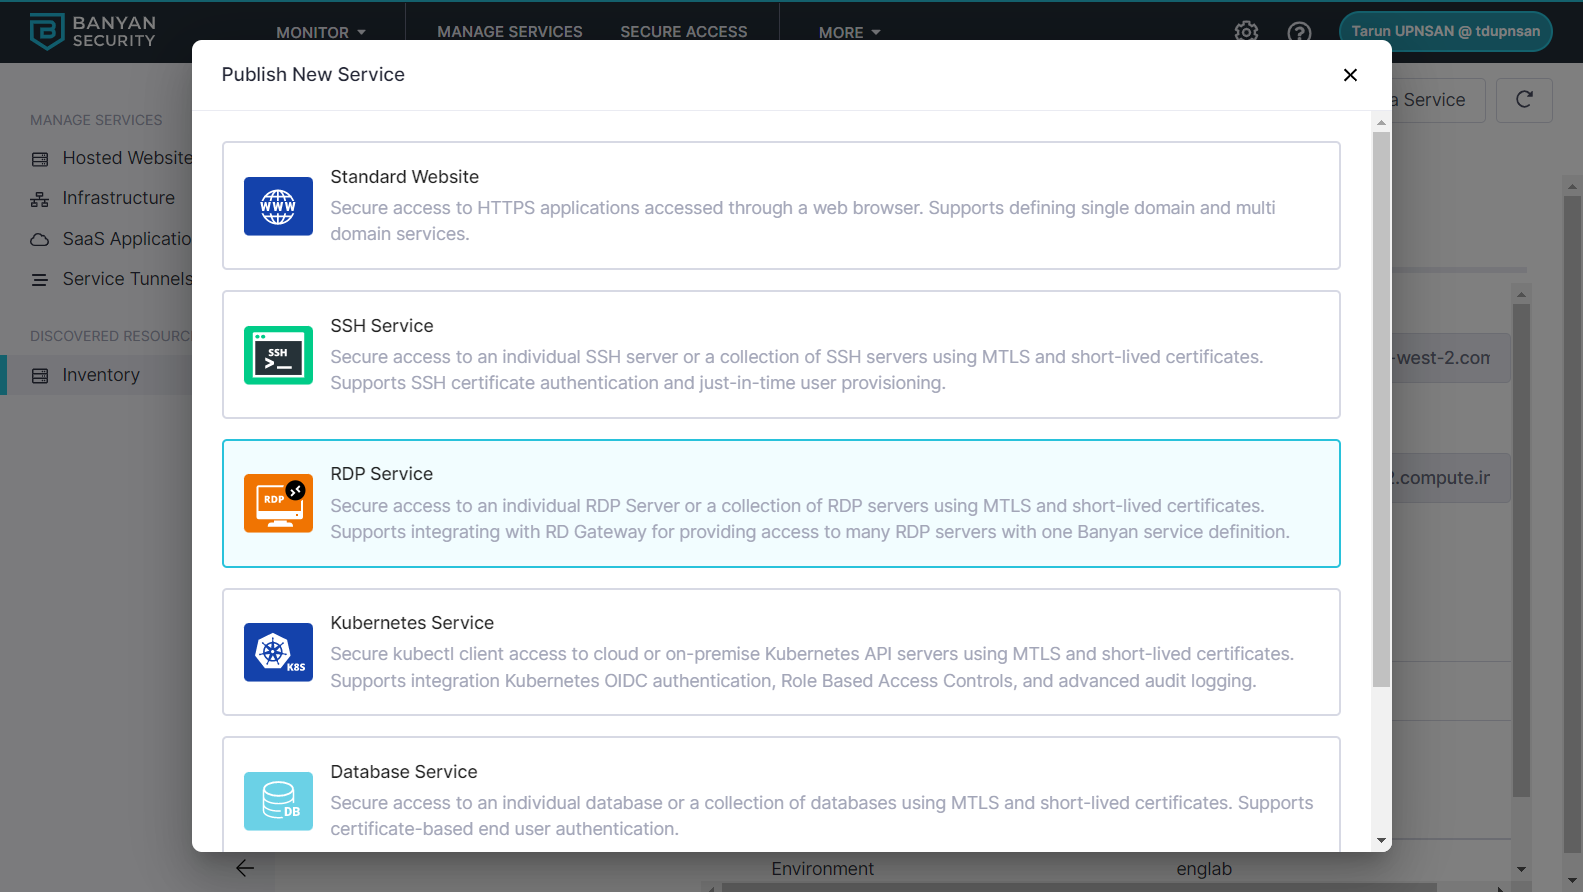The height and width of the screenshot is (892, 1583).
Task: Open Inventory in the sidebar
Action: (x=101, y=375)
